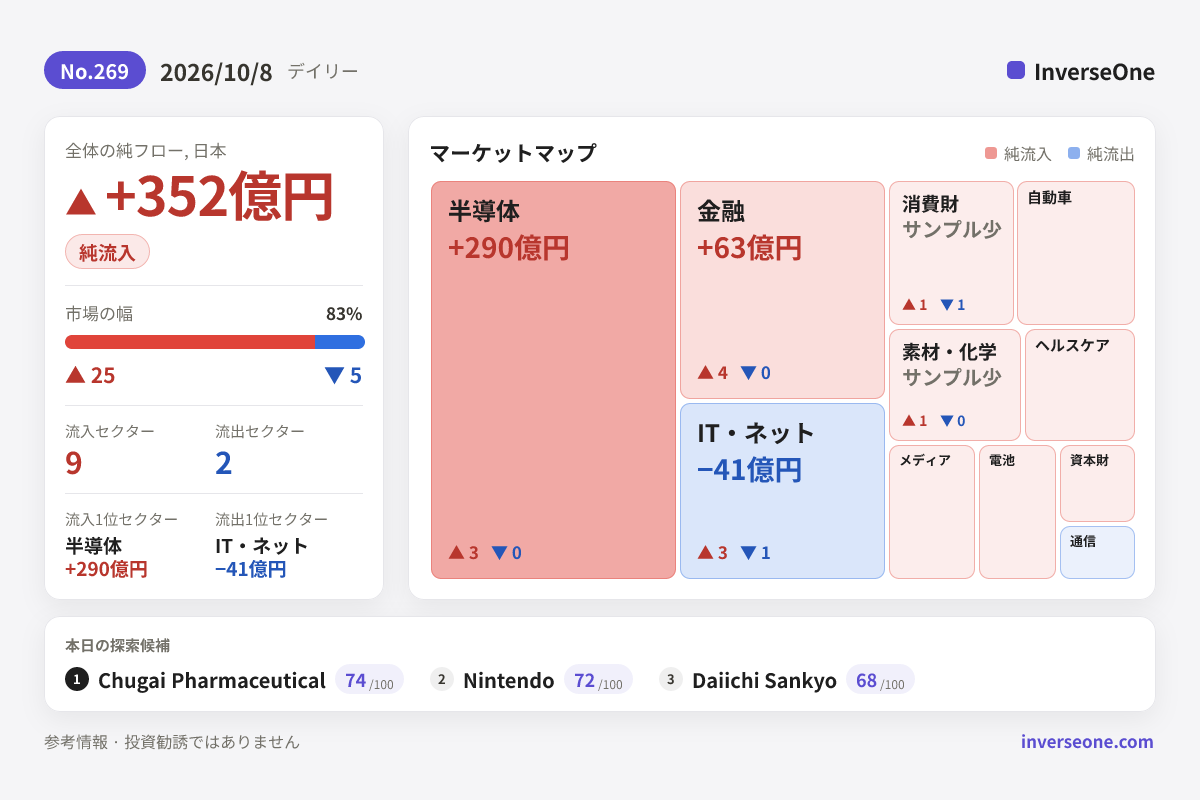Click the 純流入 status pill
Viewport: 1200px width, 800px height.
[x=107, y=252]
